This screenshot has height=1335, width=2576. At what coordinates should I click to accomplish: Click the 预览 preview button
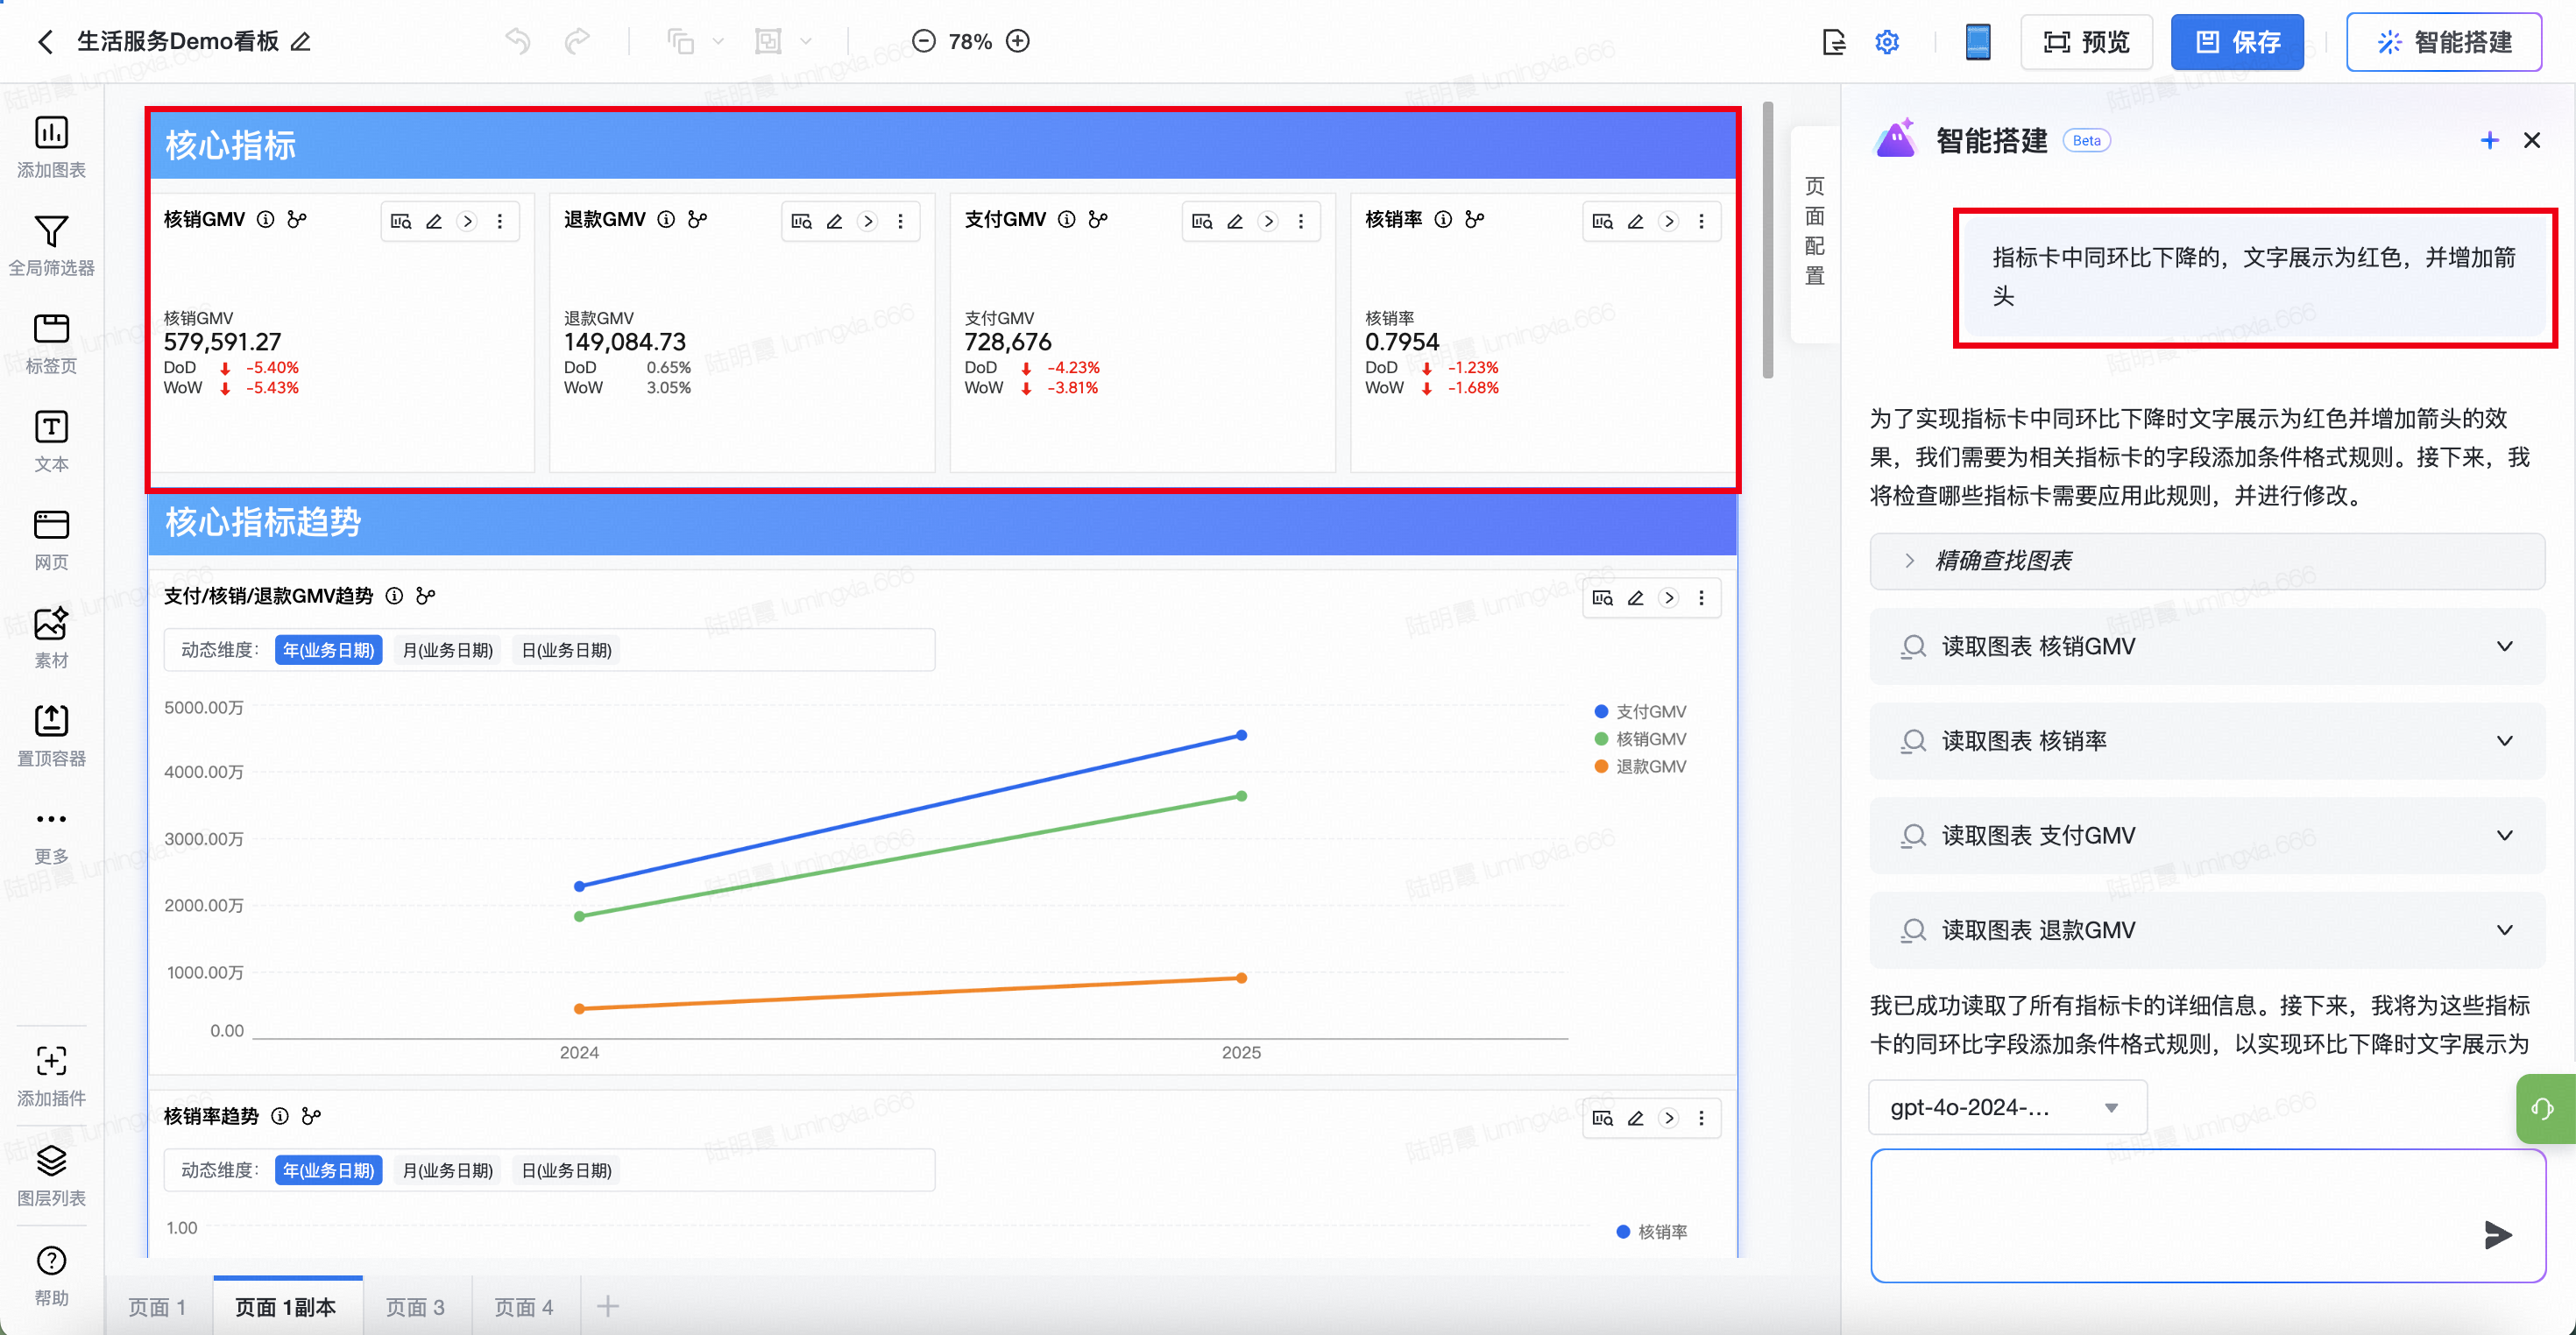(2086, 42)
